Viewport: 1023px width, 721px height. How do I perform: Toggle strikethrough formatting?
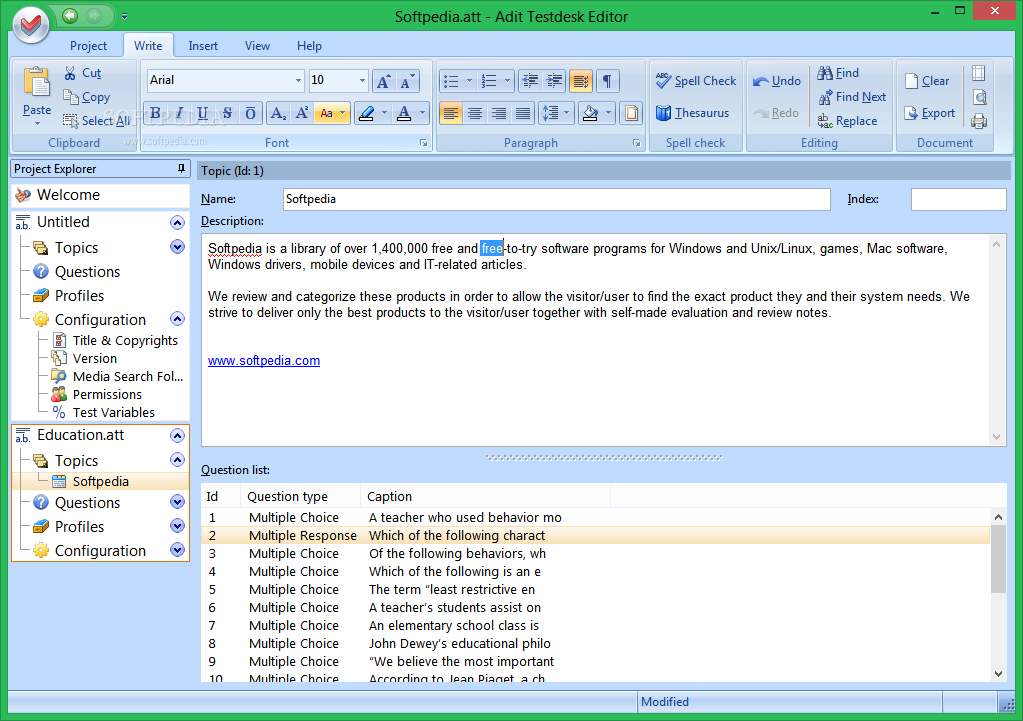click(227, 114)
